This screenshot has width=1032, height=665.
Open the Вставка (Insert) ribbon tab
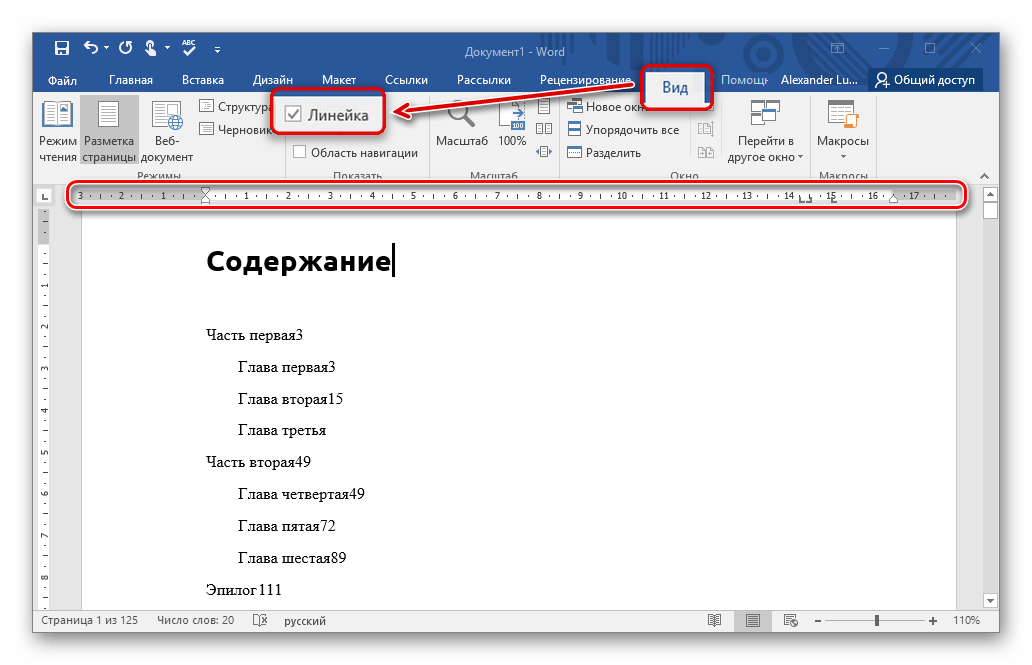point(203,80)
